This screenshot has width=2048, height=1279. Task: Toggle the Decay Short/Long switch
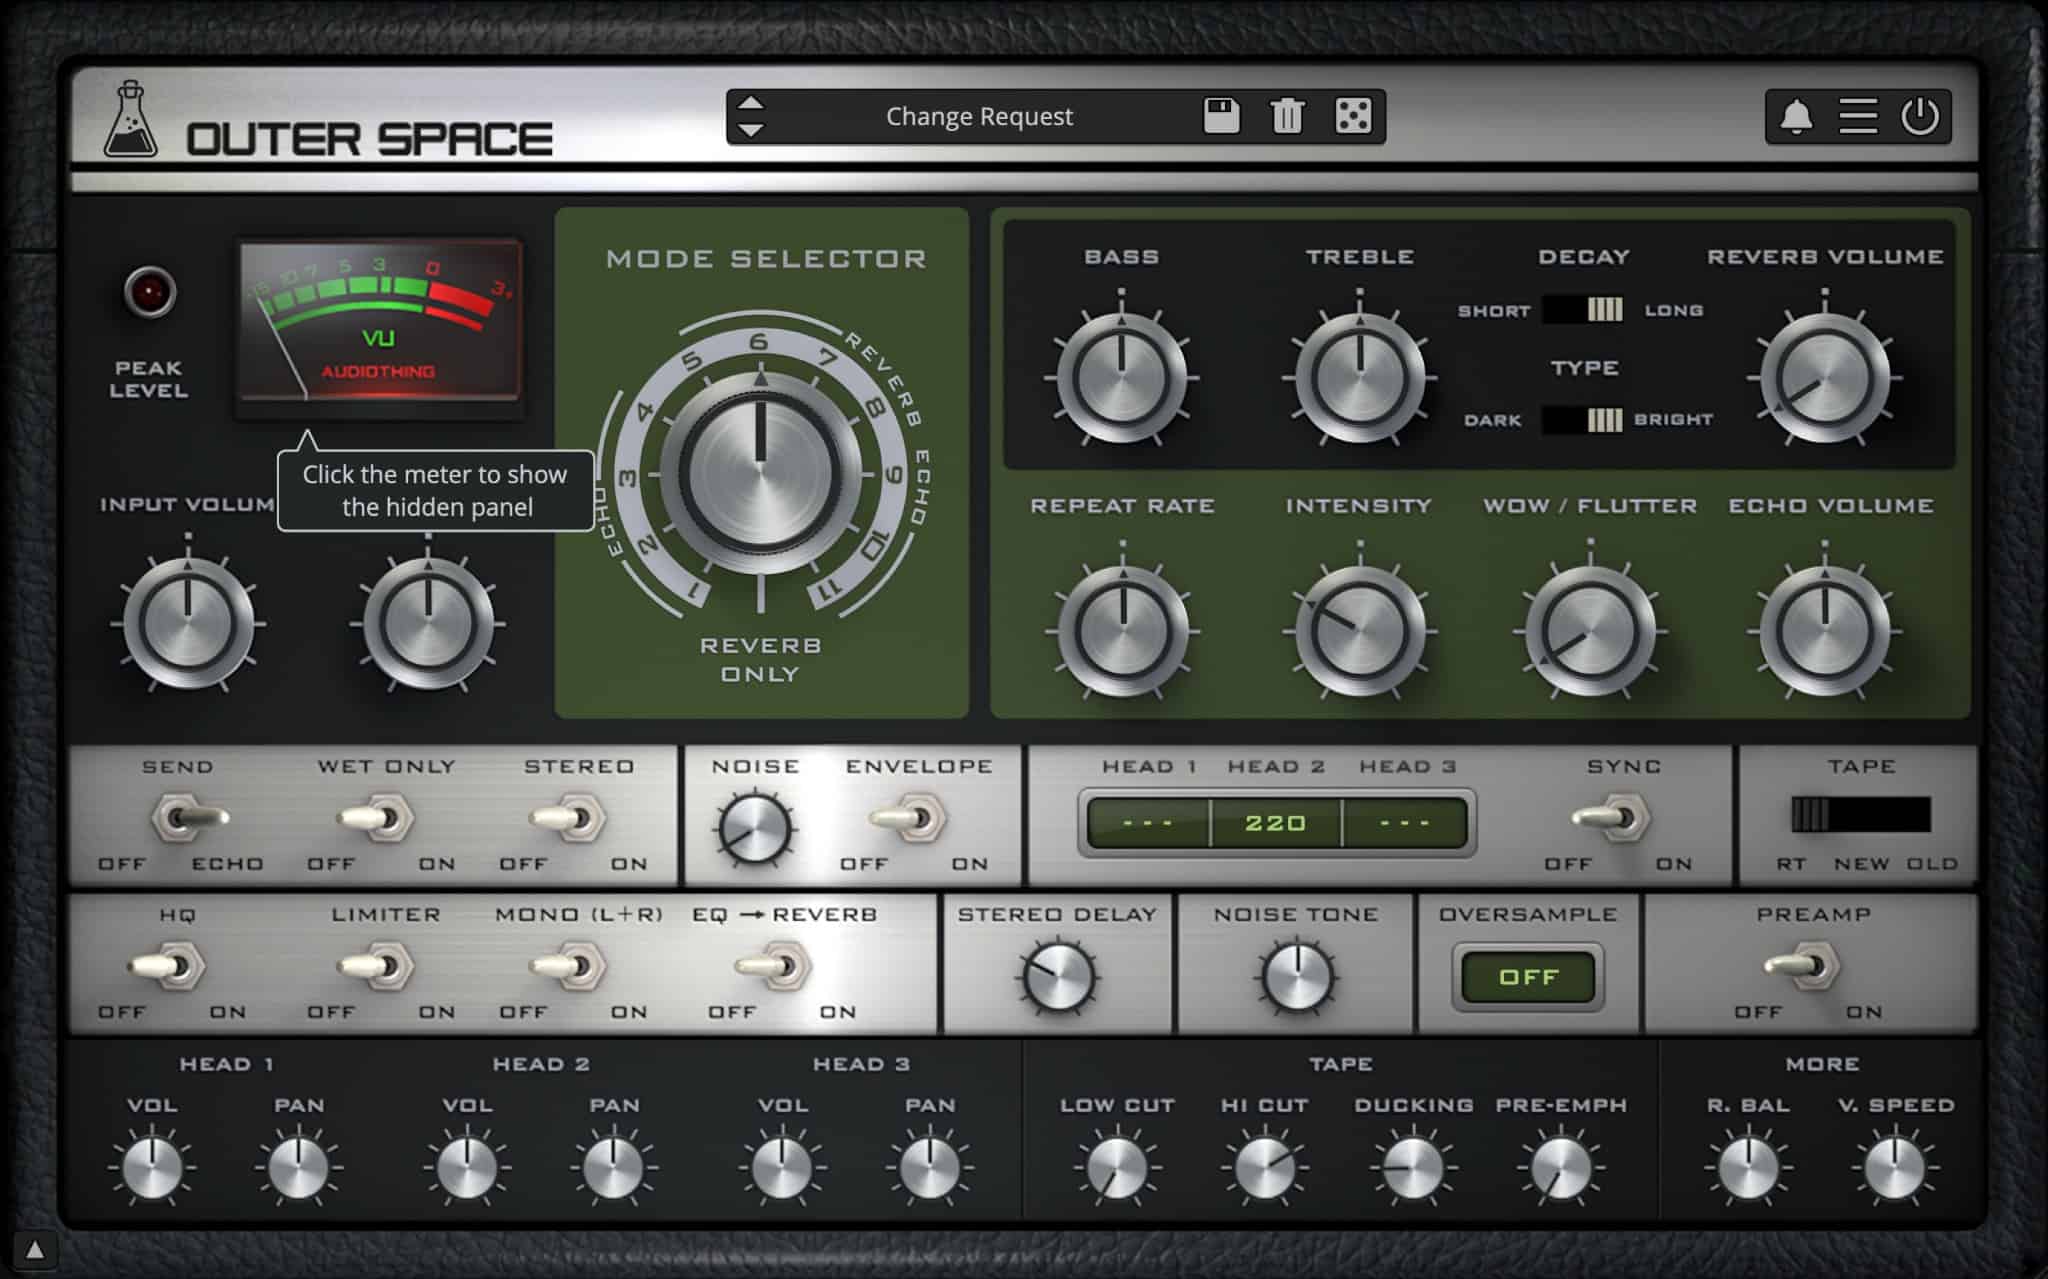click(x=1584, y=309)
